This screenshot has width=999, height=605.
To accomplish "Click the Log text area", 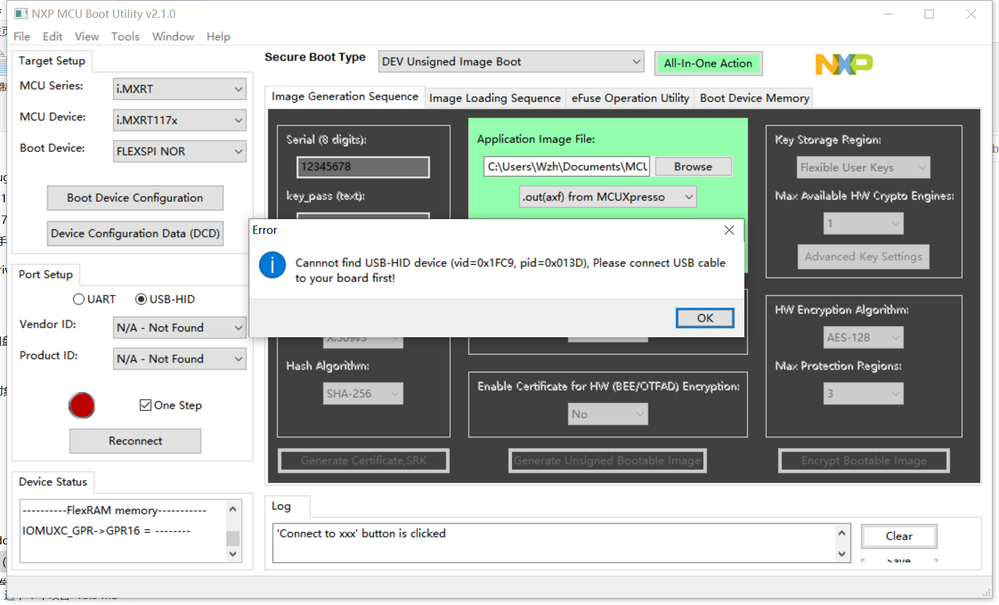I will 554,543.
